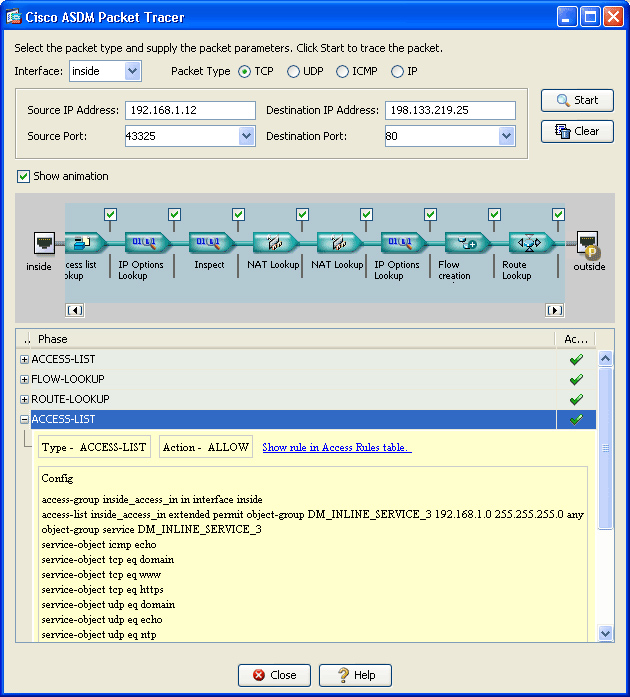Image resolution: width=630 pixels, height=697 pixels.
Task: Click the result checkbox above Flow creation
Action: tap(494, 215)
